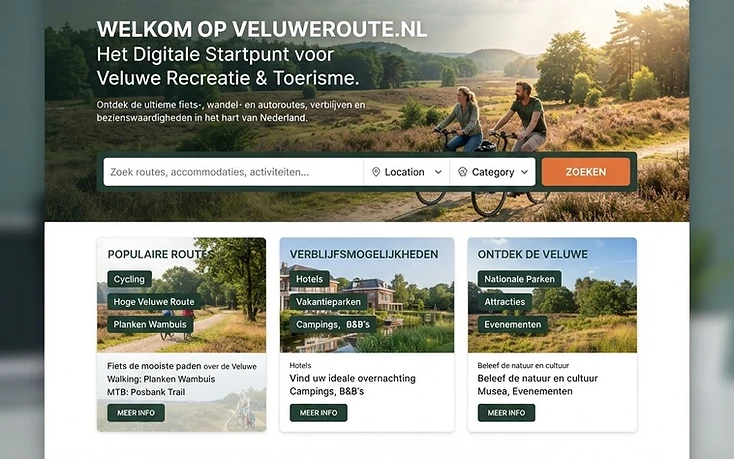Select the Attracties tag

(x=505, y=302)
